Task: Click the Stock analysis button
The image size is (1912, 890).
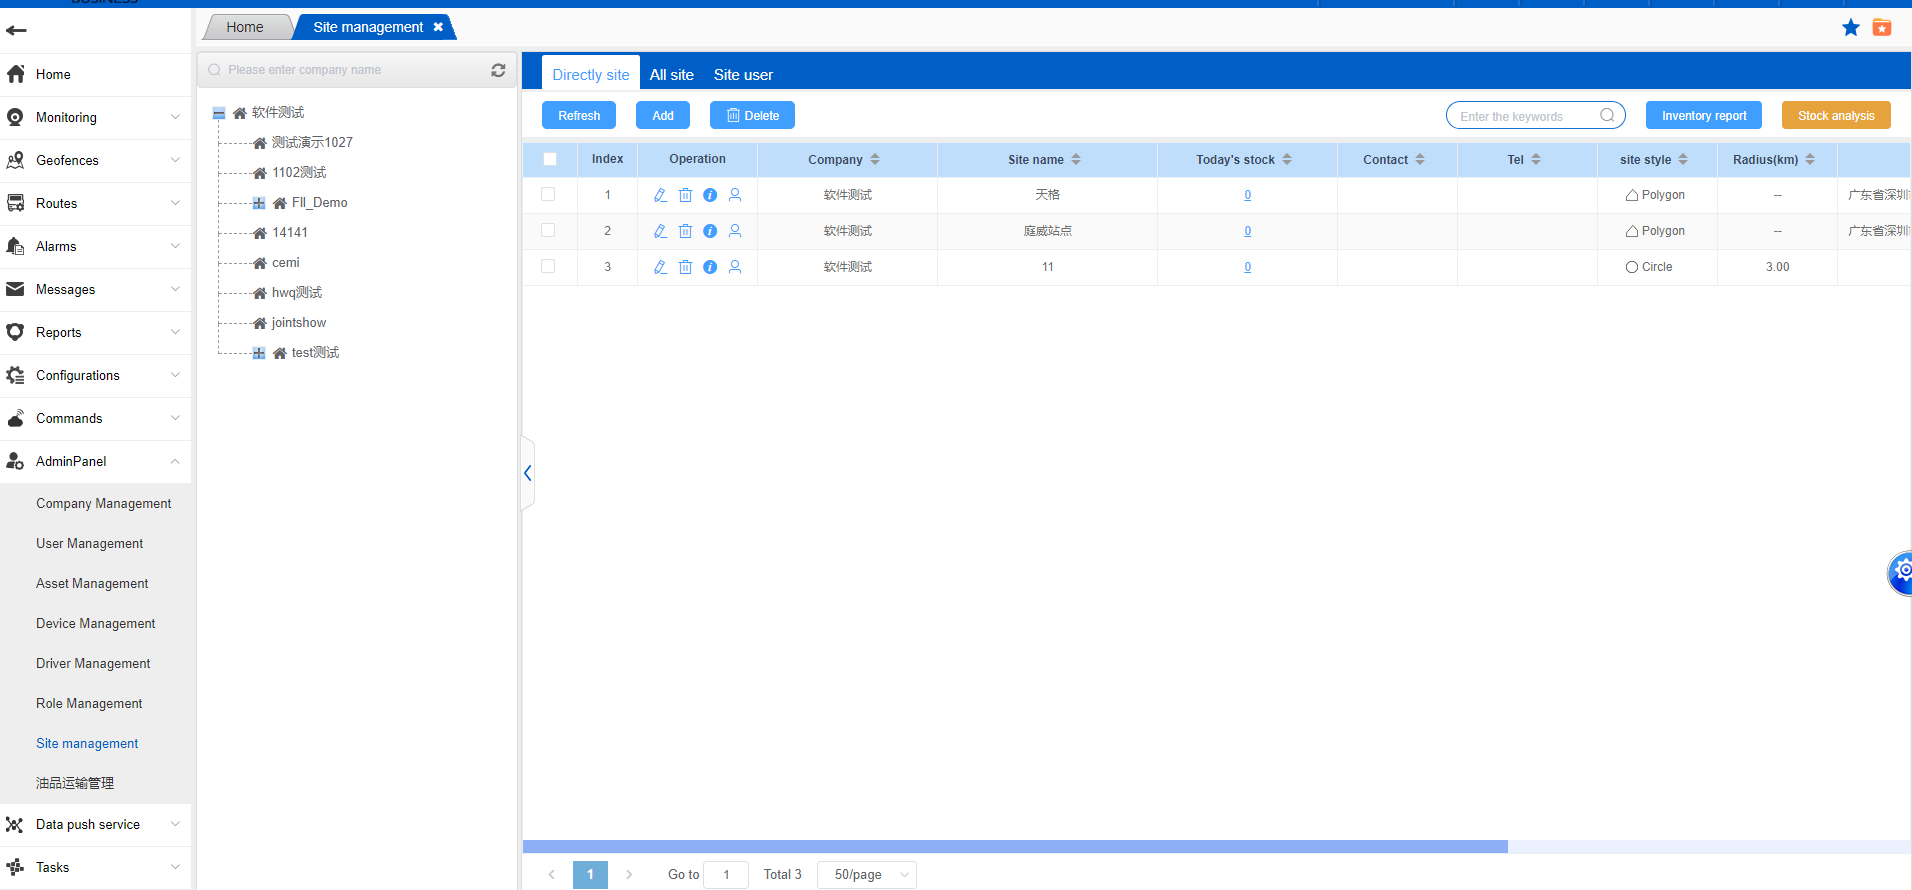Action: pos(1836,116)
